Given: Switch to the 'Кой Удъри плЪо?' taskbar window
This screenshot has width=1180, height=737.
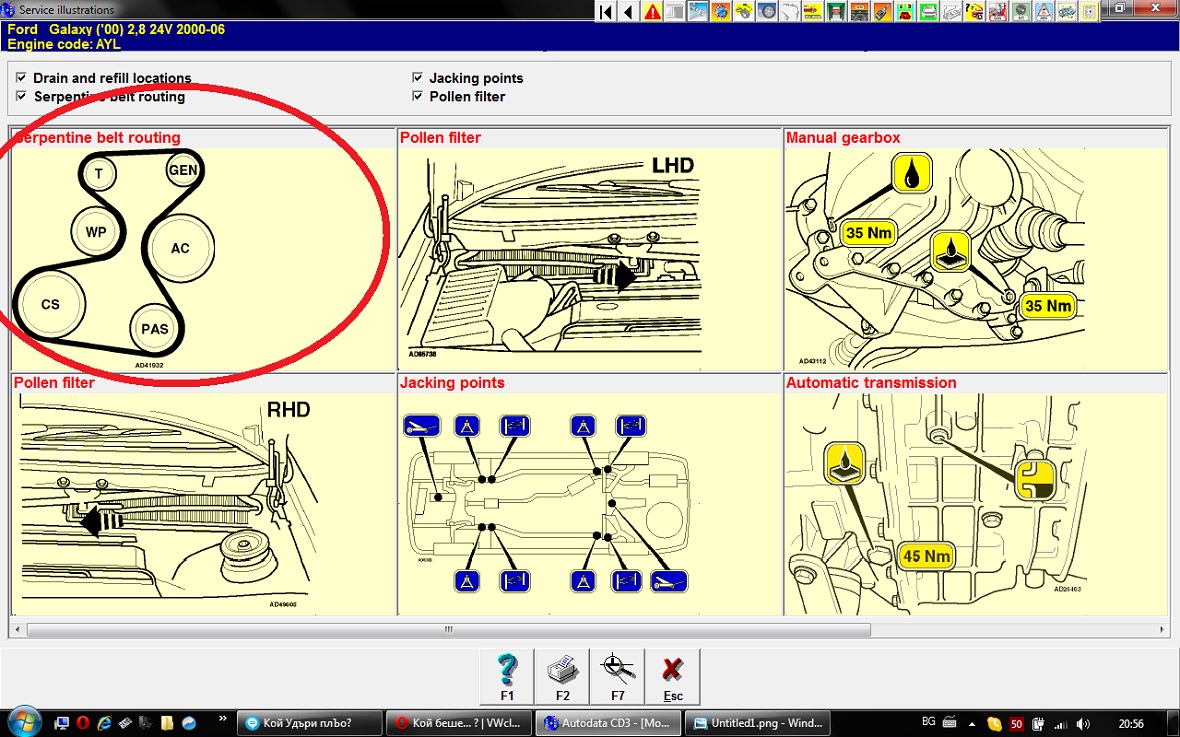Looking at the screenshot, I should pyautogui.click(x=309, y=723).
